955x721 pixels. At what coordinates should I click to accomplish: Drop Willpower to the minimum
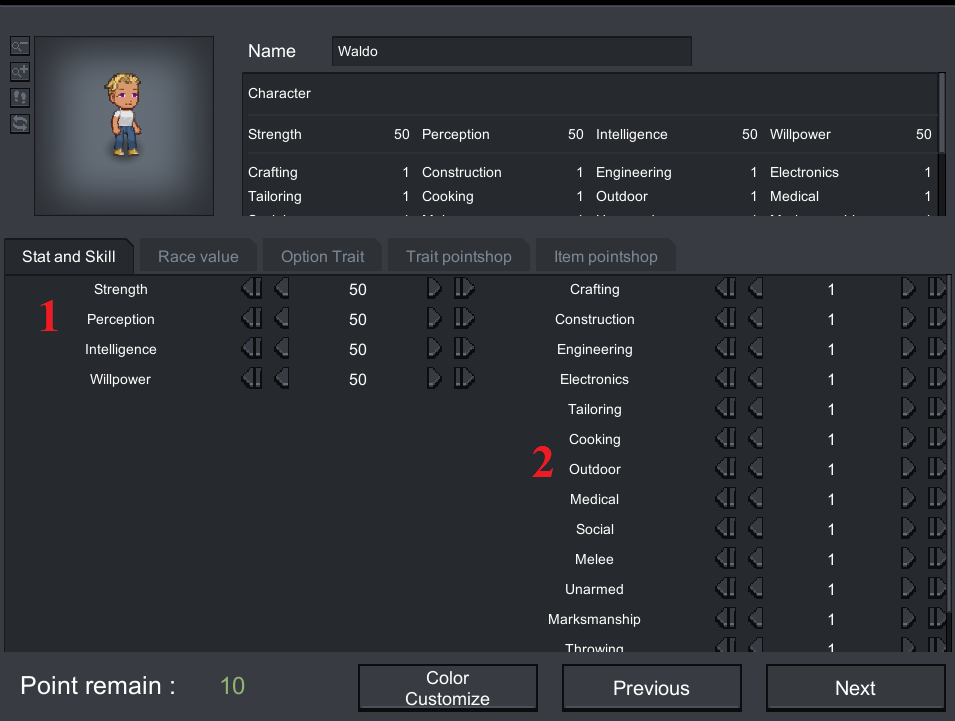click(251, 379)
